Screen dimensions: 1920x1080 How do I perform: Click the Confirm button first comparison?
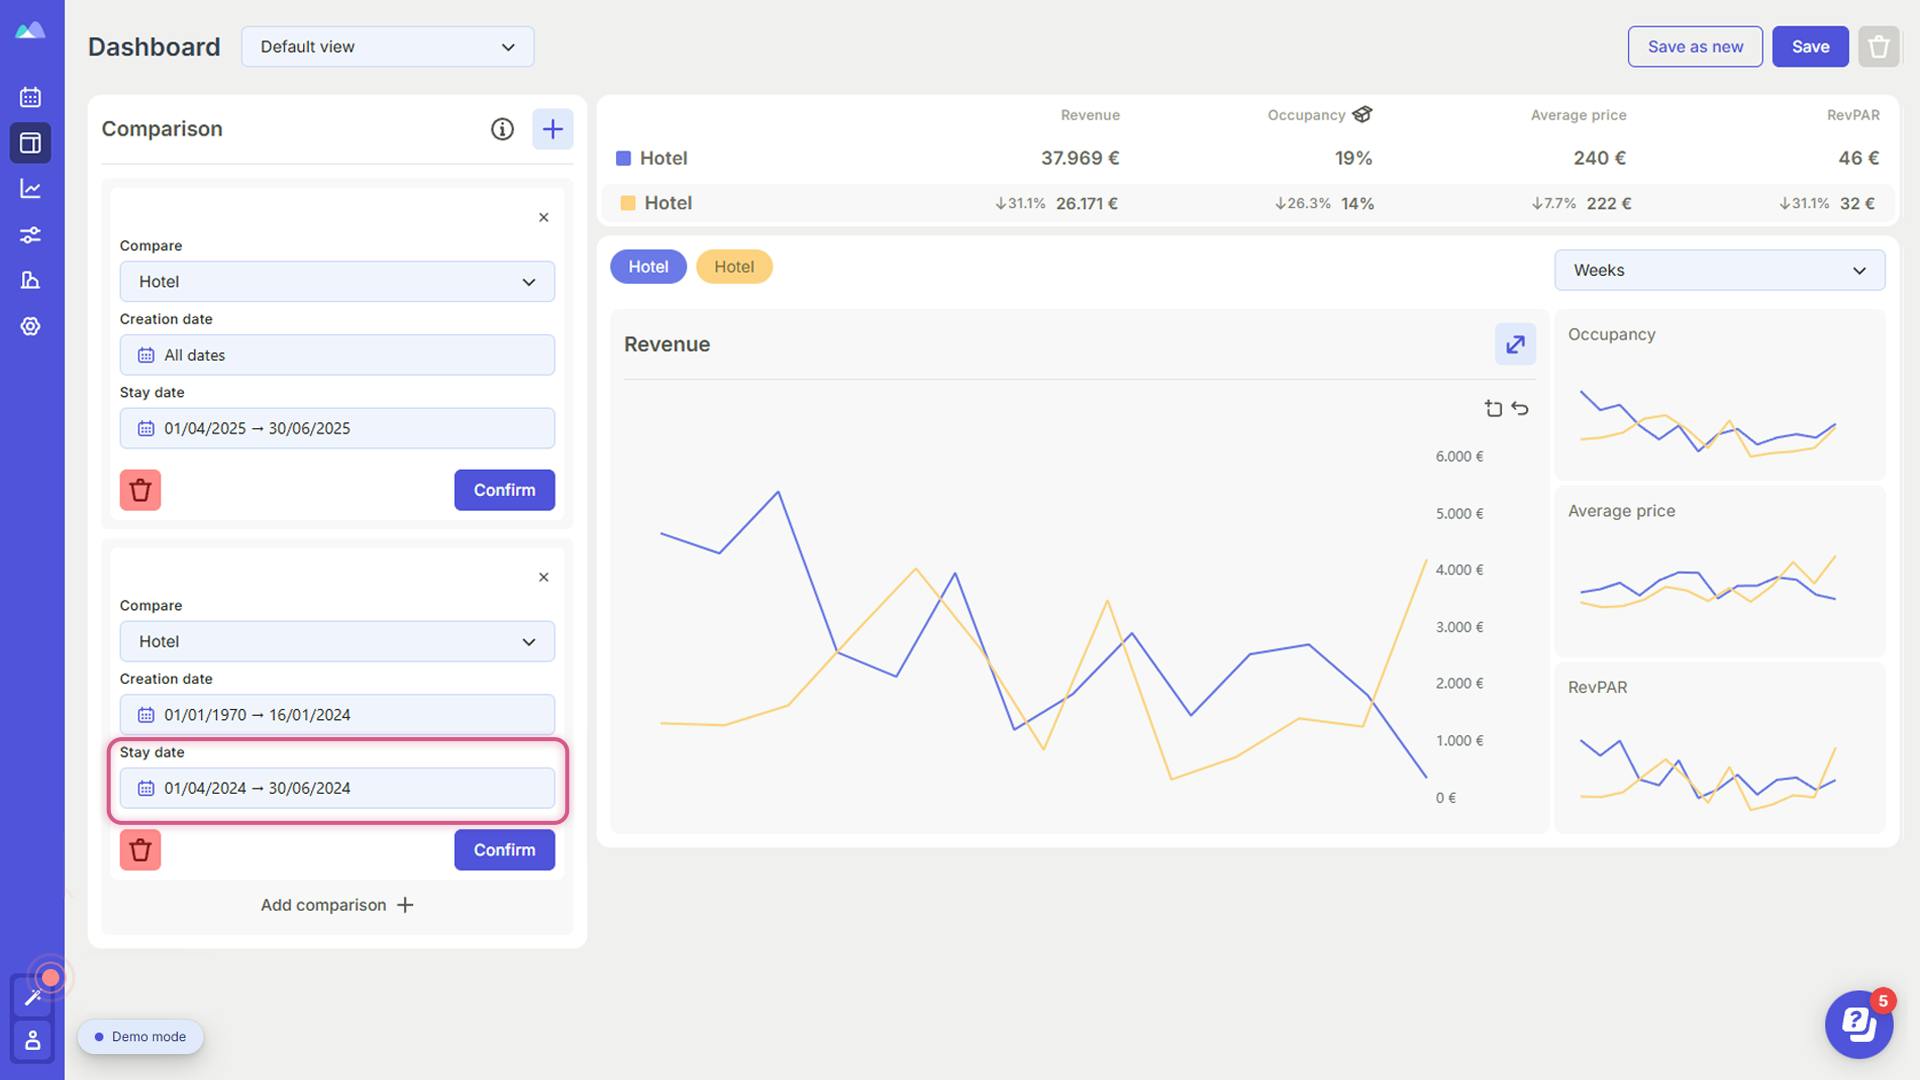tap(505, 489)
